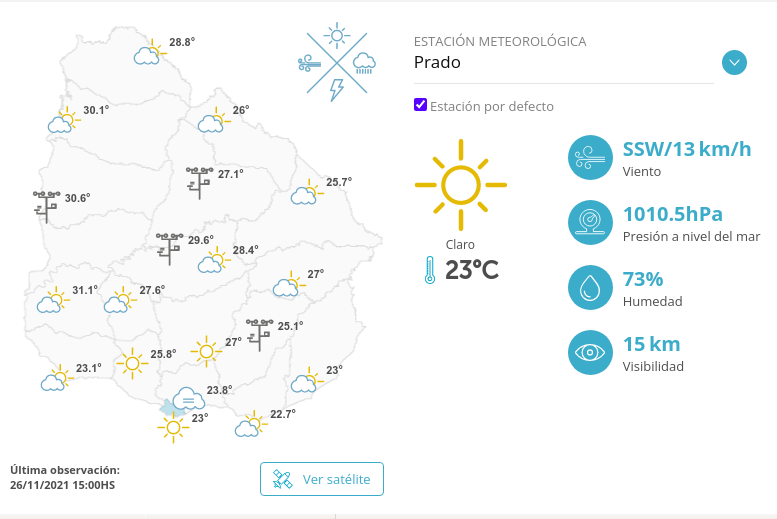The height and width of the screenshot is (519, 777).
Task: Click the pressure gauge icon beside 1010.5hPa
Action: (590, 223)
